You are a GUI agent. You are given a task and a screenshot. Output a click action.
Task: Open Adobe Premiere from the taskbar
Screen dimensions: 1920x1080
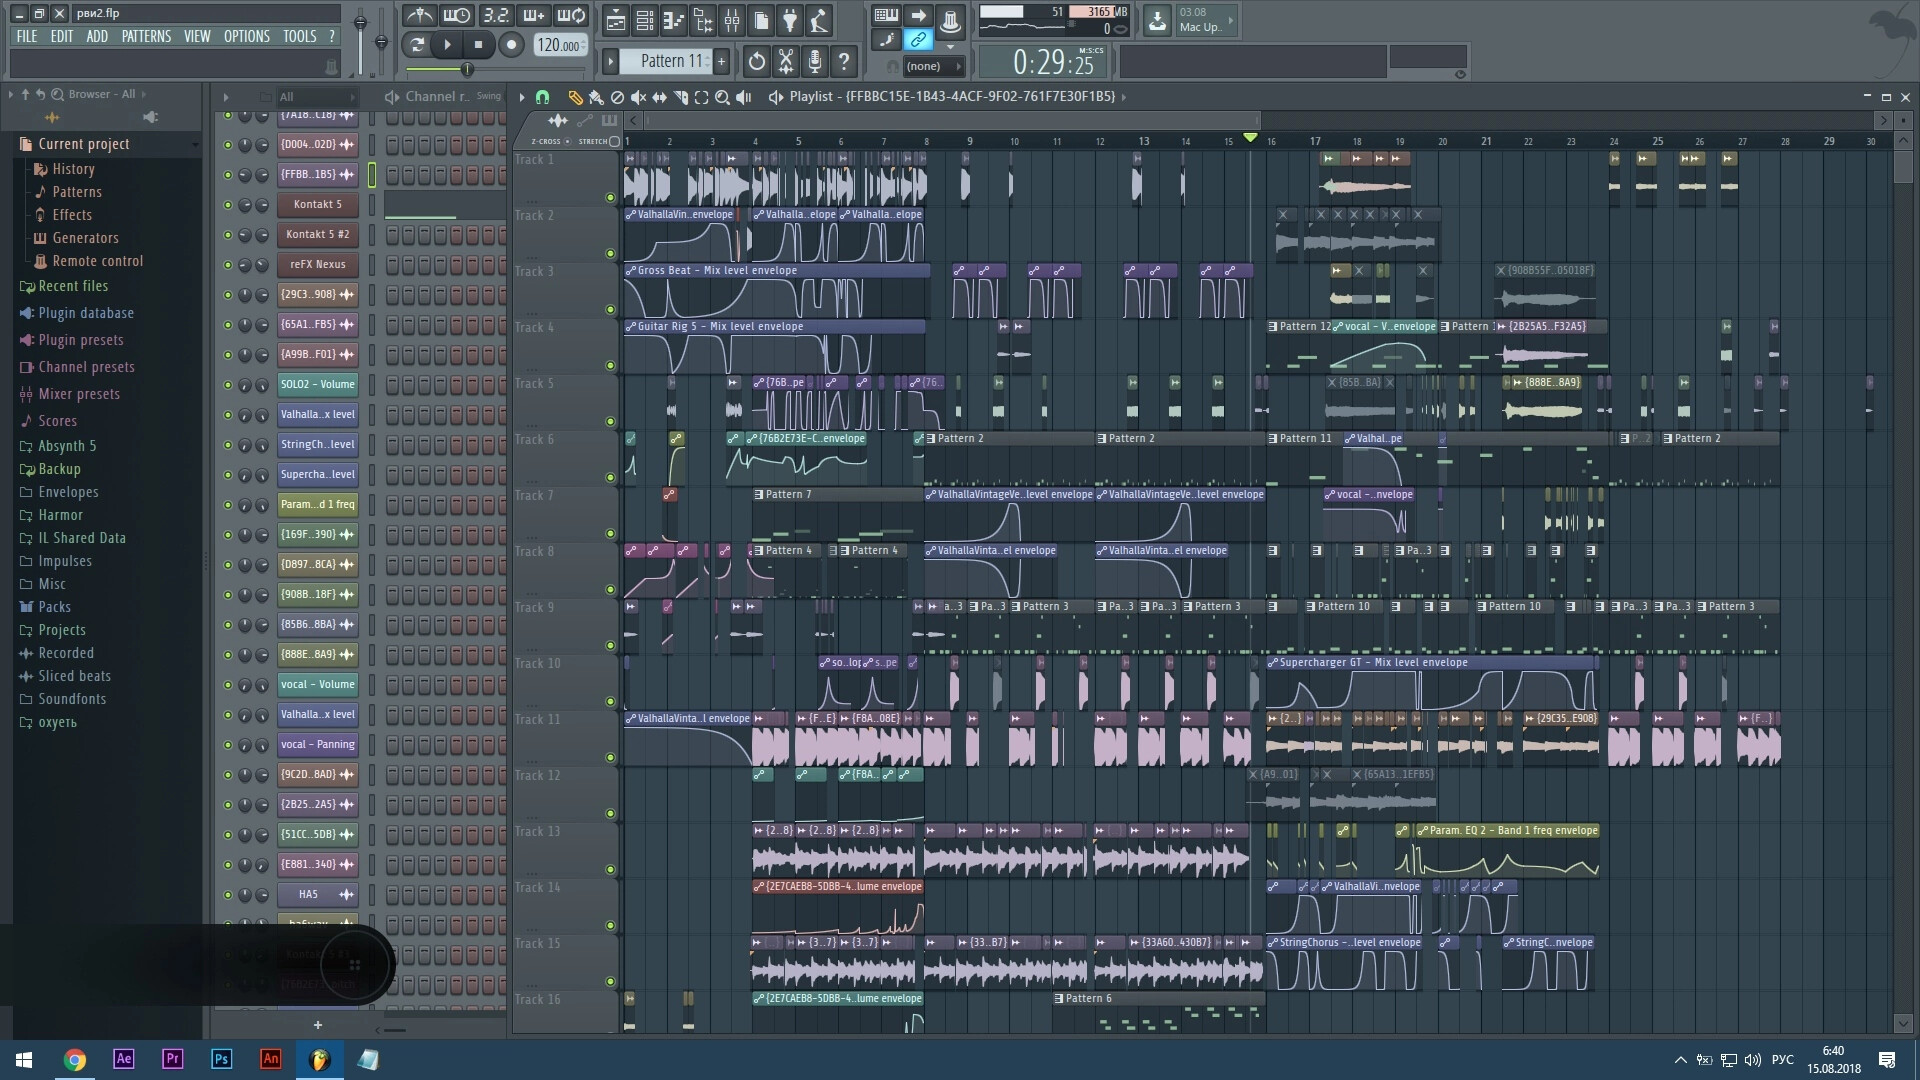(172, 1059)
